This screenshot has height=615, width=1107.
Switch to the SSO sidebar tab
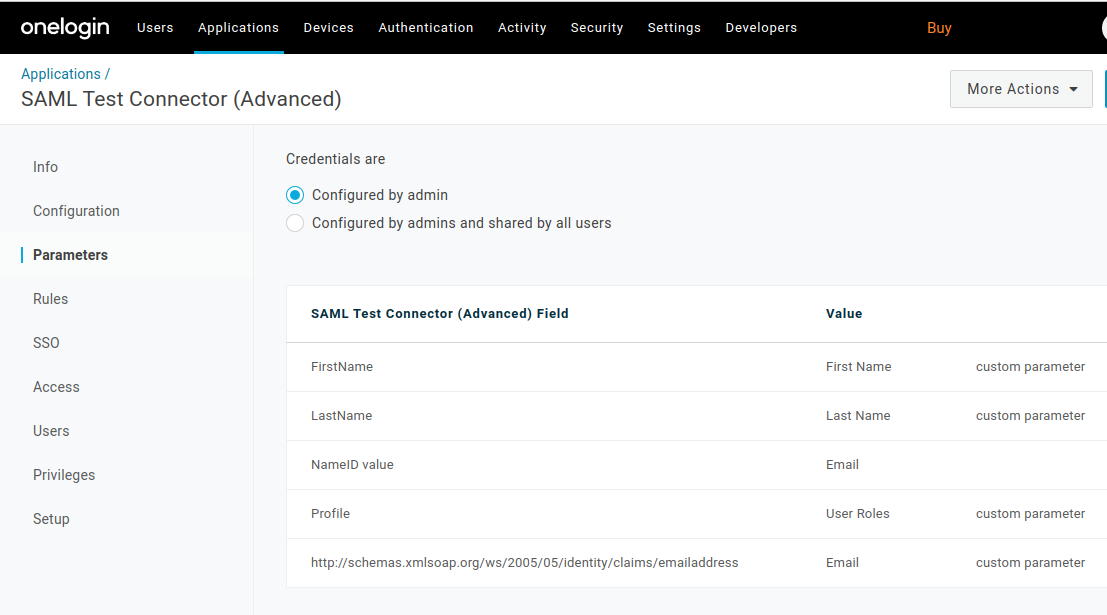(x=46, y=342)
